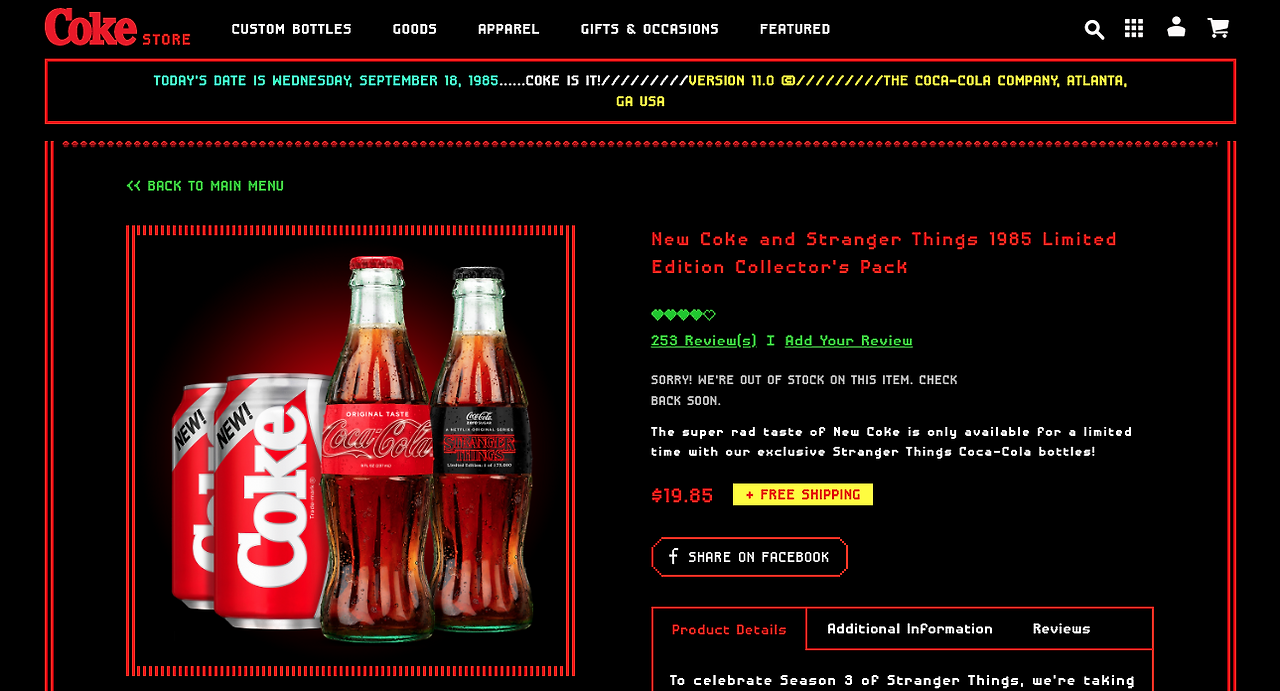Go to Coke Store home logo

pos(118,27)
